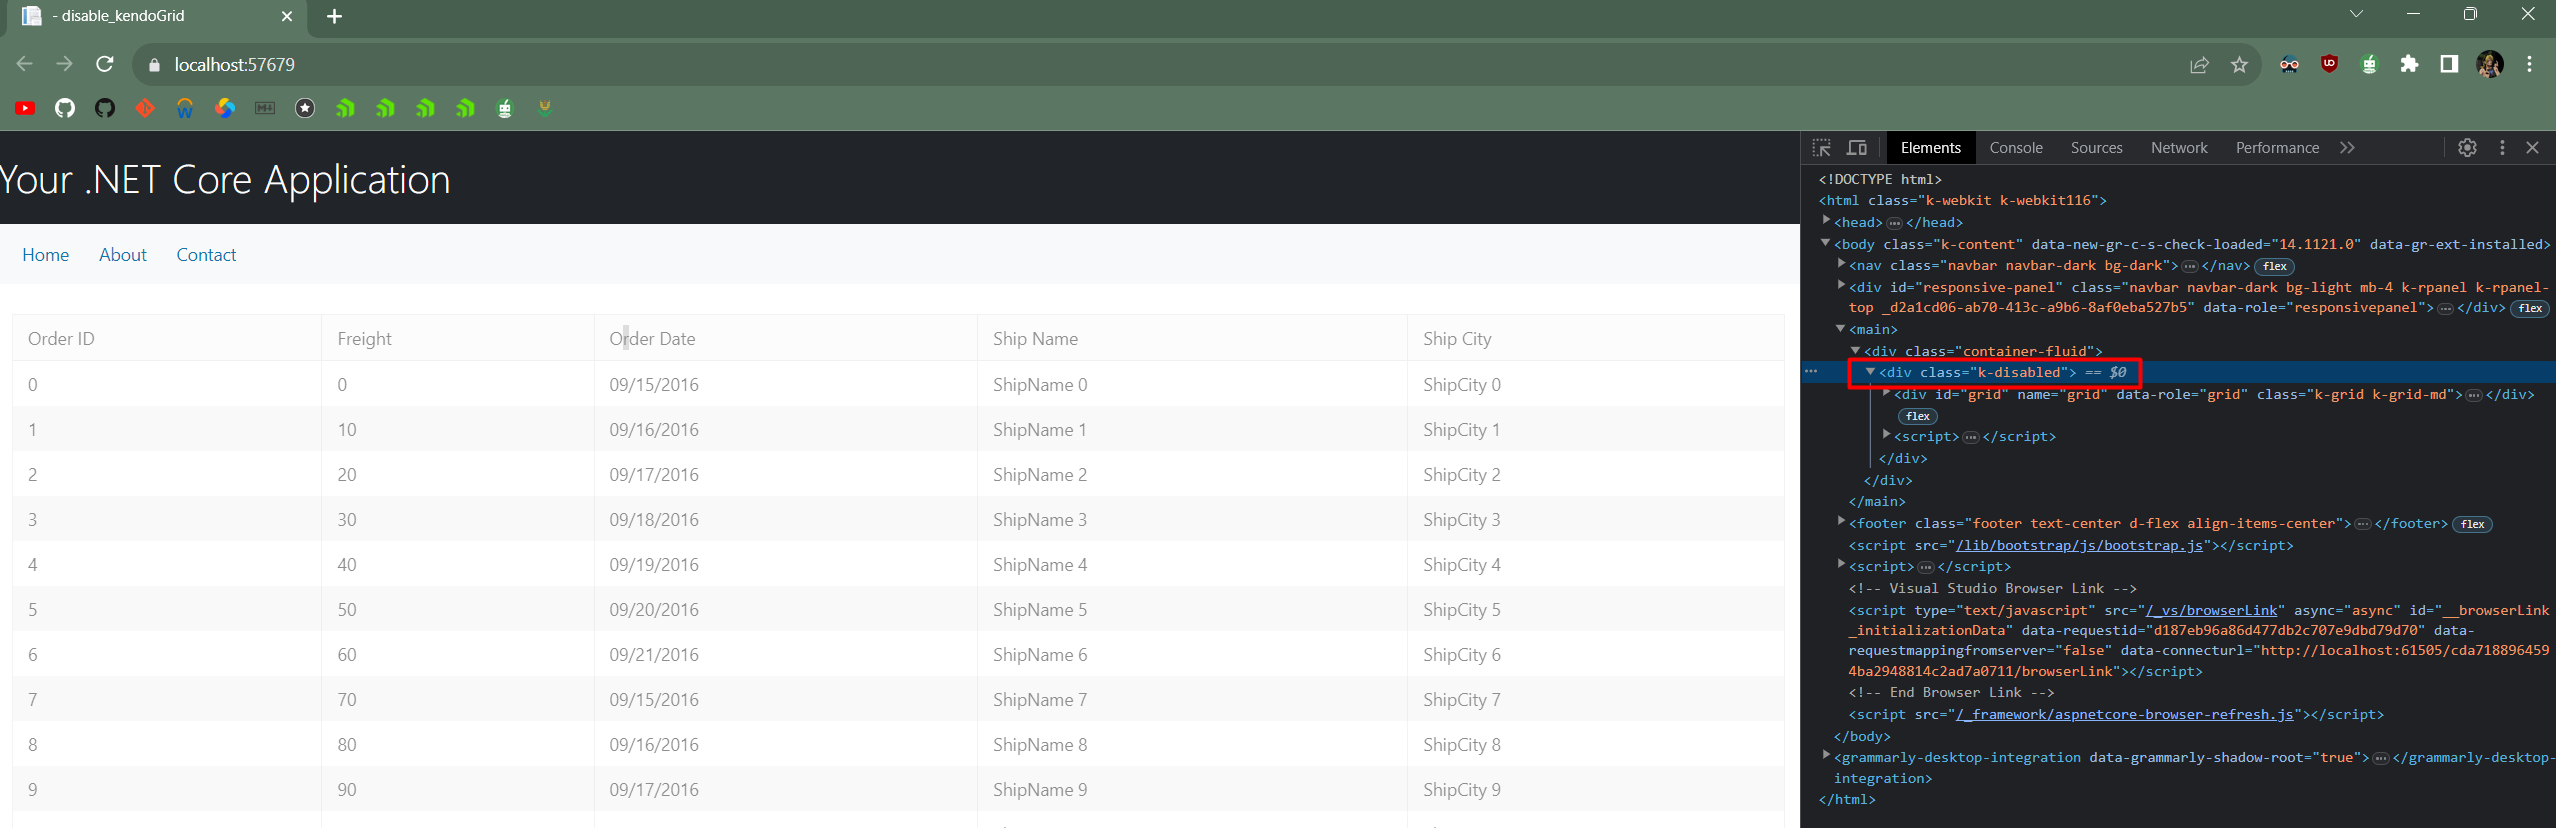Collapse the main element node

(x=1840, y=329)
